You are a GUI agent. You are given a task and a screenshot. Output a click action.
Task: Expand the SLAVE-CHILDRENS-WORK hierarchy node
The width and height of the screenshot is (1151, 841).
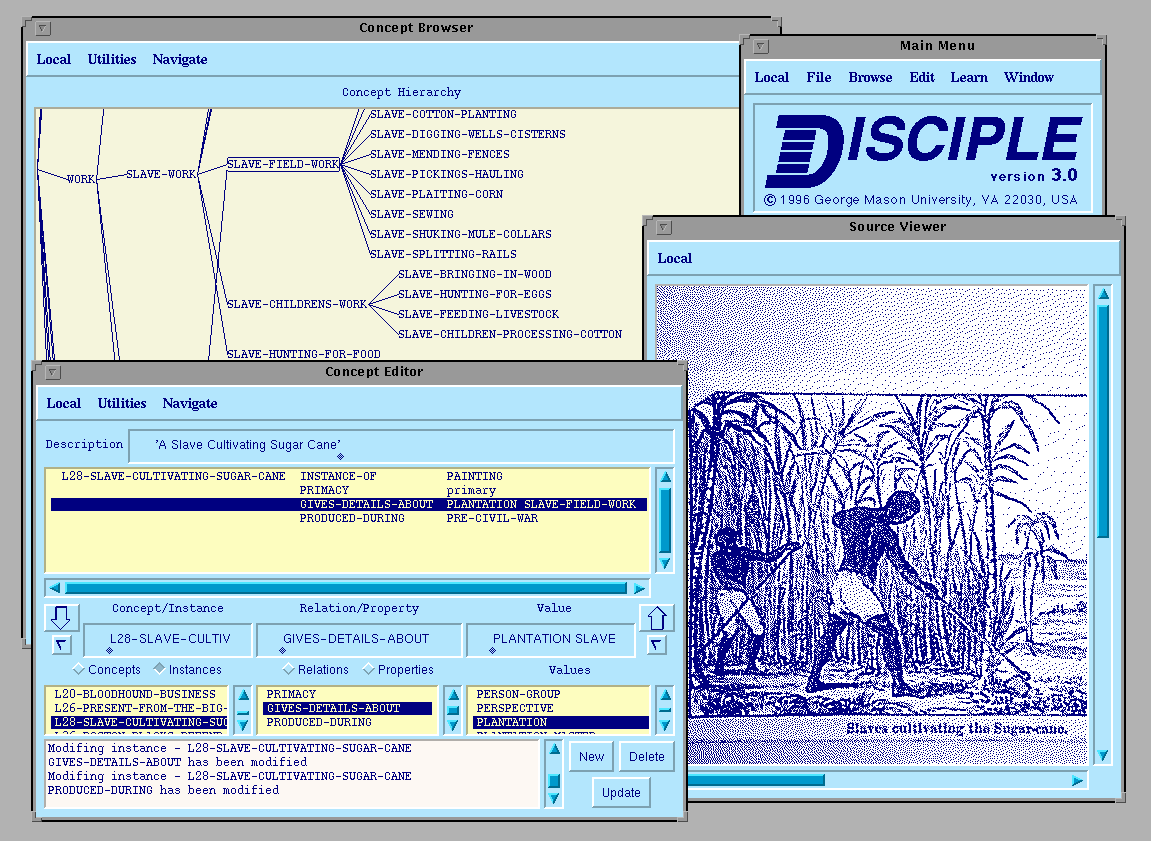[297, 304]
